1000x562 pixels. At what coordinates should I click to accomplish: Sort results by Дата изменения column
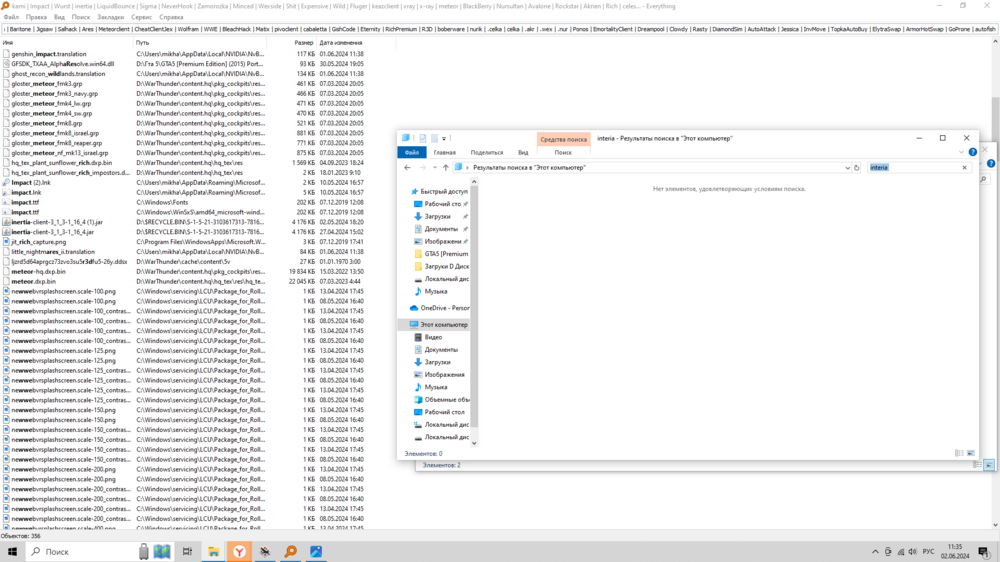357,43
